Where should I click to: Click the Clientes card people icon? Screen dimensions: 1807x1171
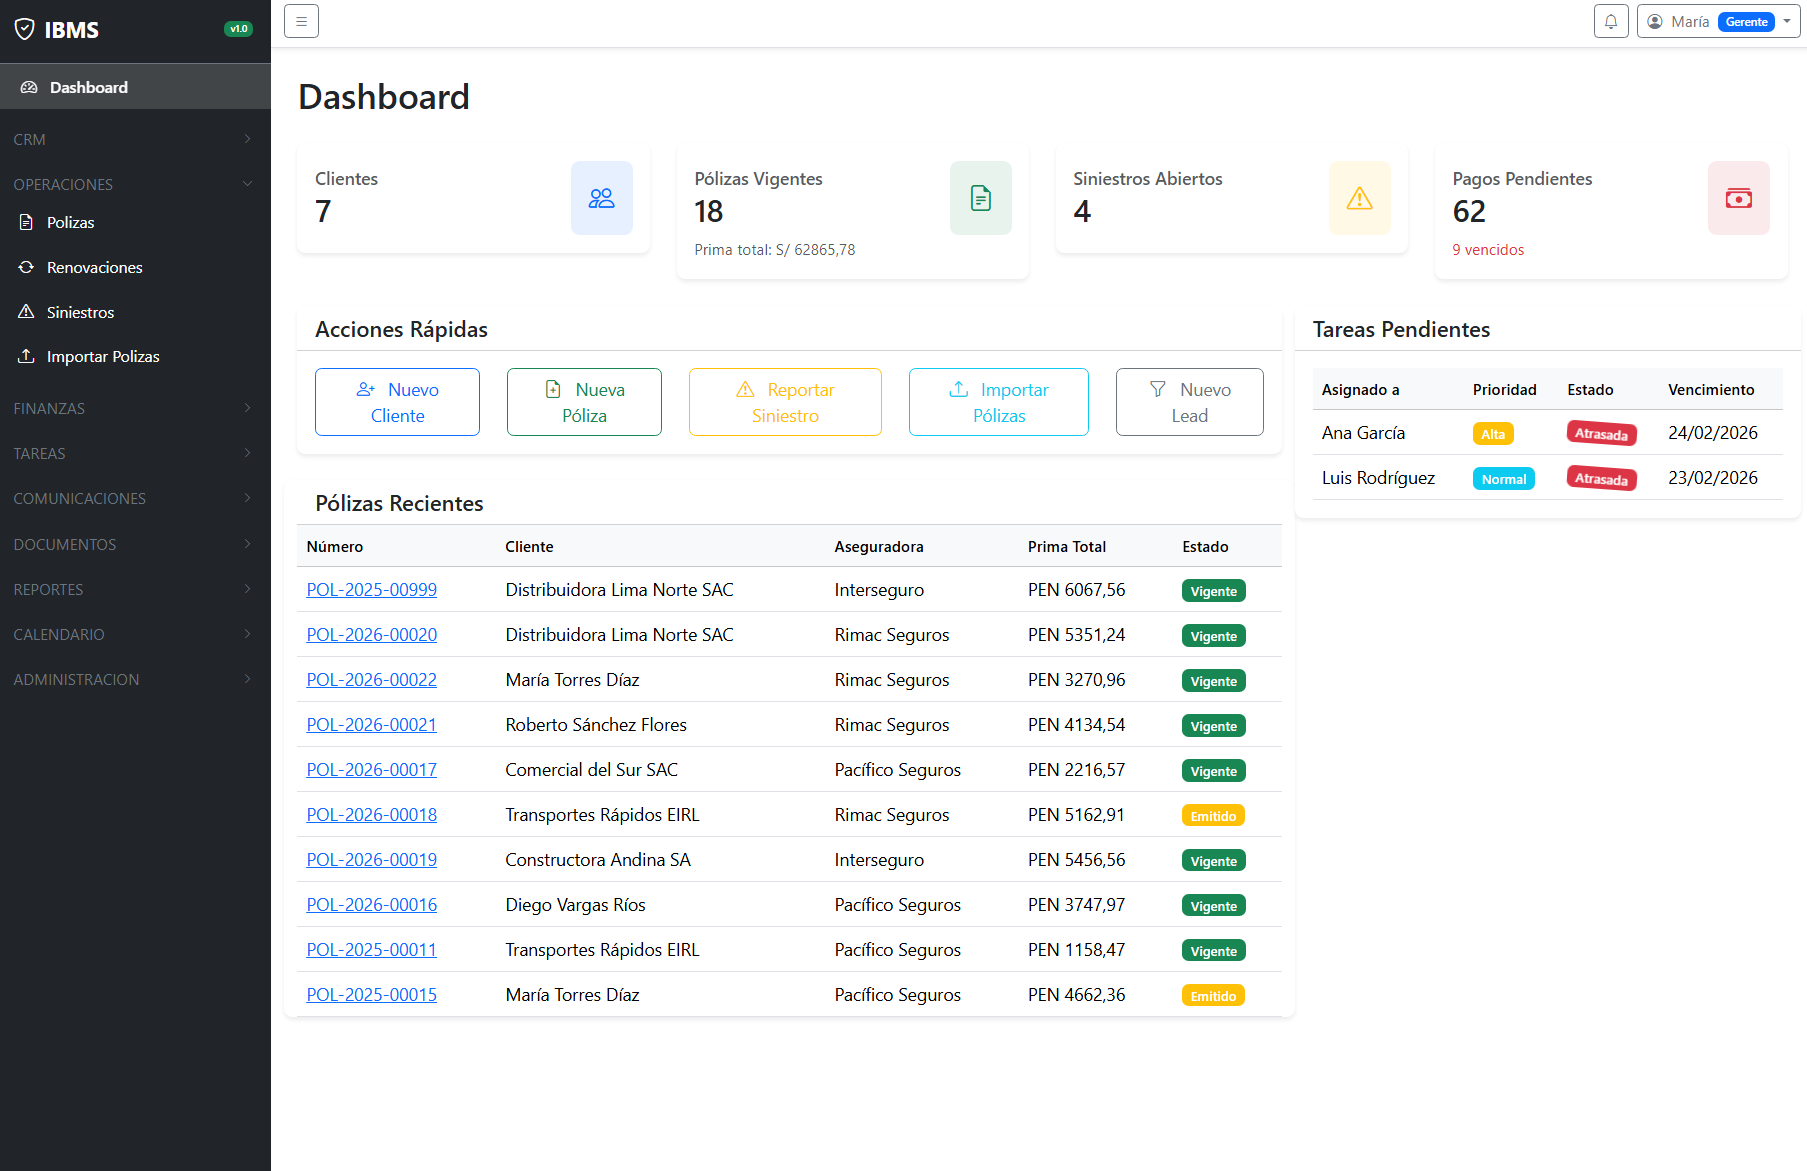(601, 198)
